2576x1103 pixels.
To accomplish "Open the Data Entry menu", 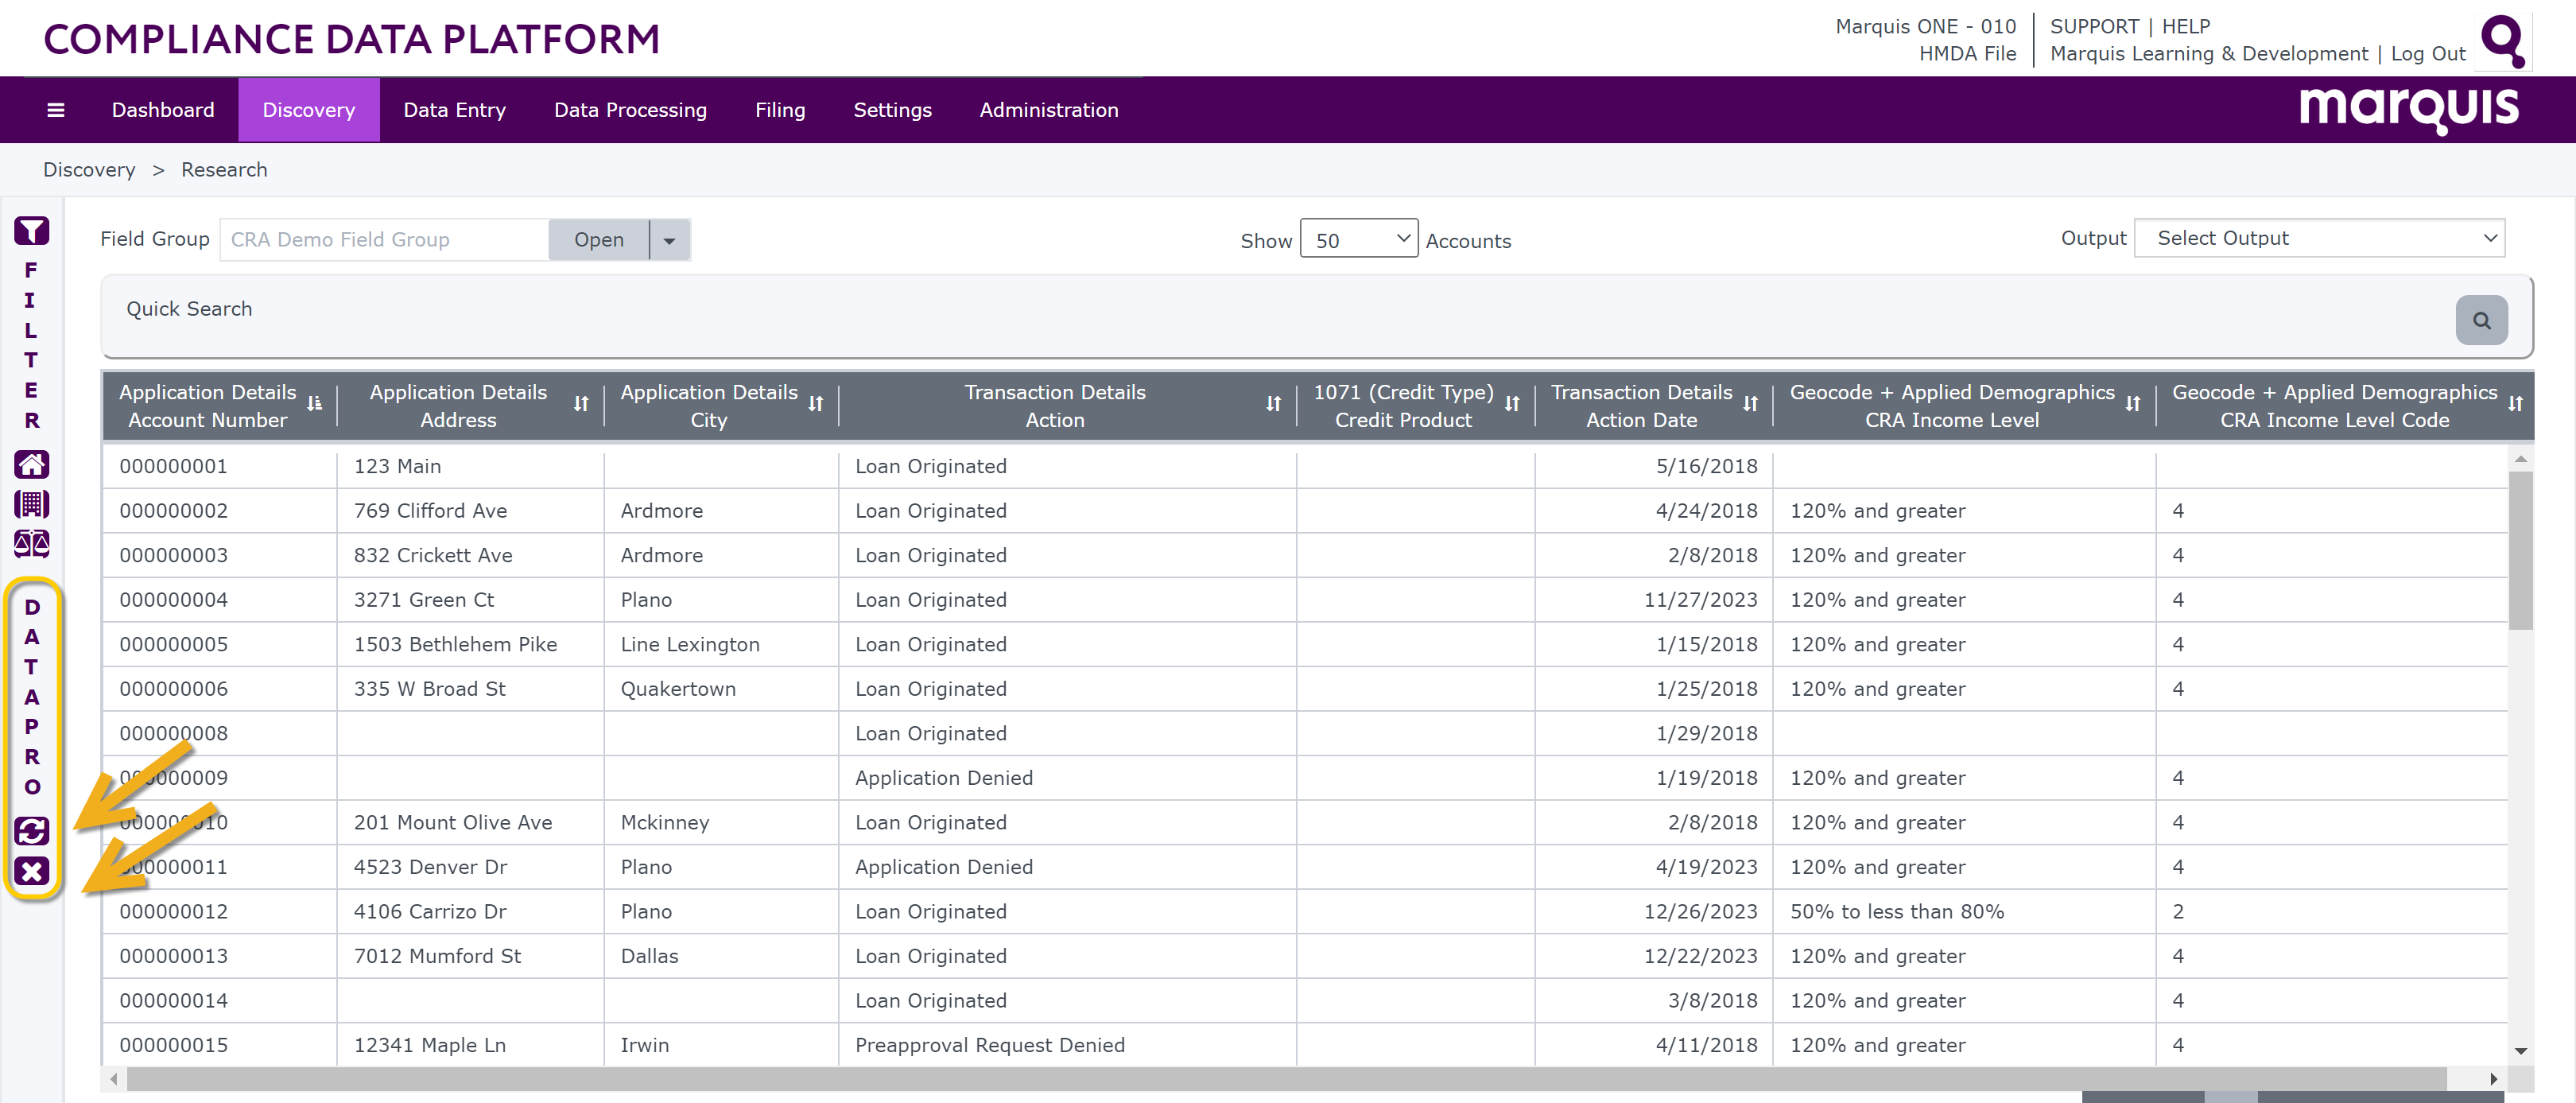I will [x=454, y=110].
